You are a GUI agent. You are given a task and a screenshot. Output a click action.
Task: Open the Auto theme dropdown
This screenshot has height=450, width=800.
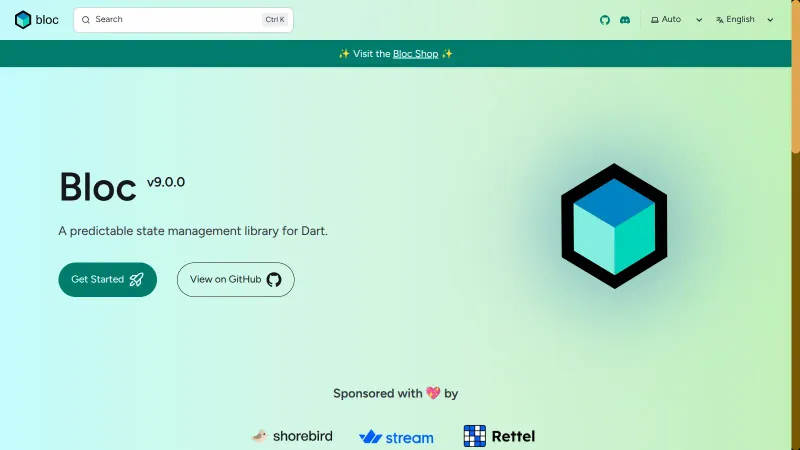677,20
